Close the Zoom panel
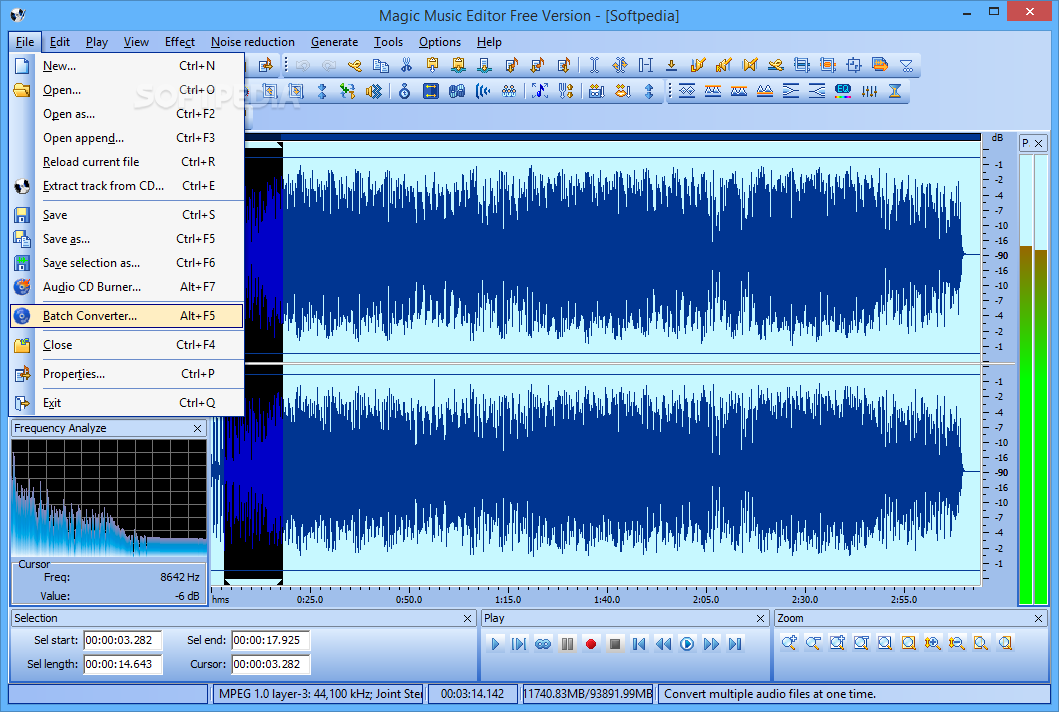The height and width of the screenshot is (712, 1059). point(1039,618)
